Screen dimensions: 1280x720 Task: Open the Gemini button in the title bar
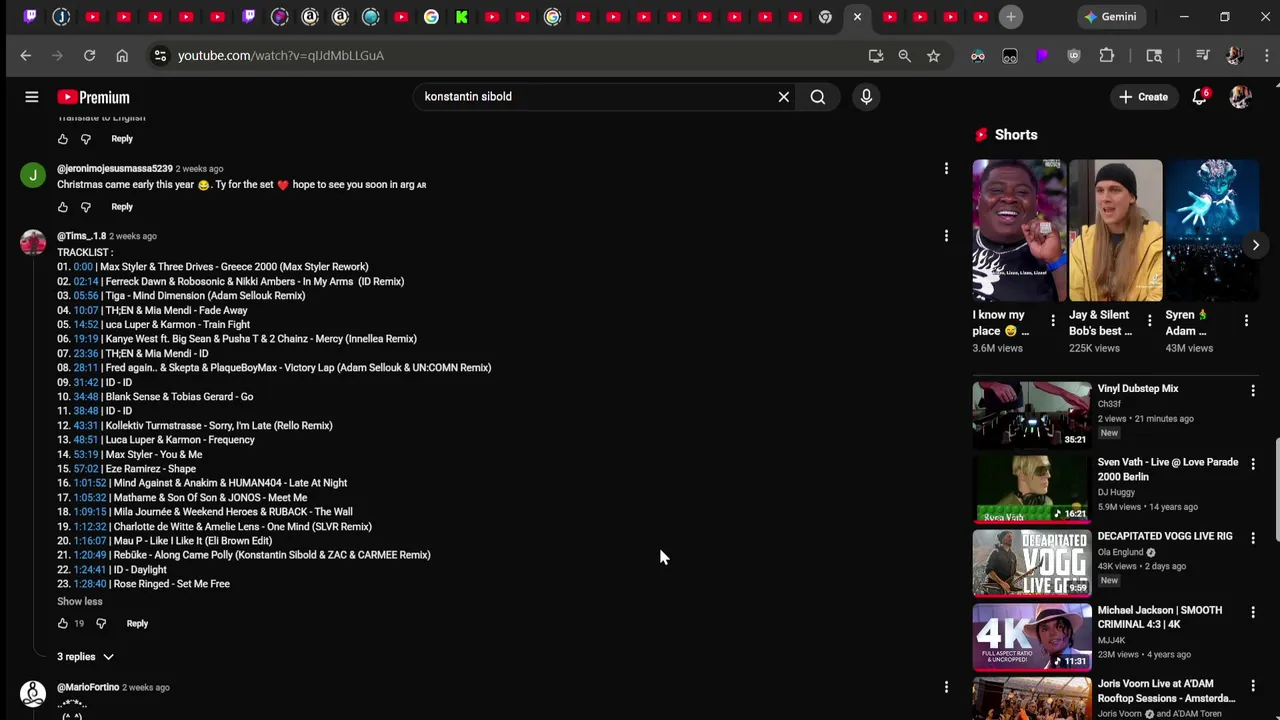pos(1110,17)
